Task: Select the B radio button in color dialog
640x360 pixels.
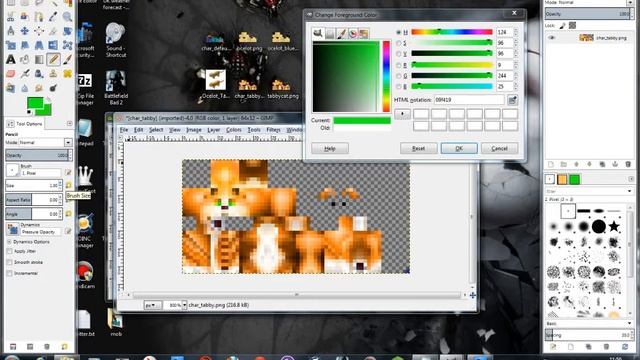Action: 398,87
